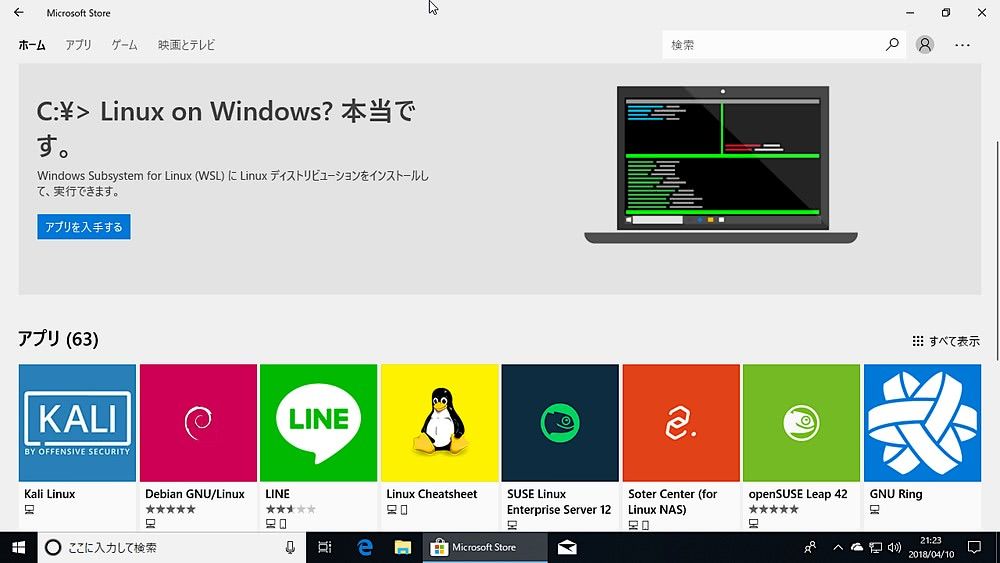Click the Debian GNU/Linux title text
Screen dimensions: 1000x563
tap(195, 494)
